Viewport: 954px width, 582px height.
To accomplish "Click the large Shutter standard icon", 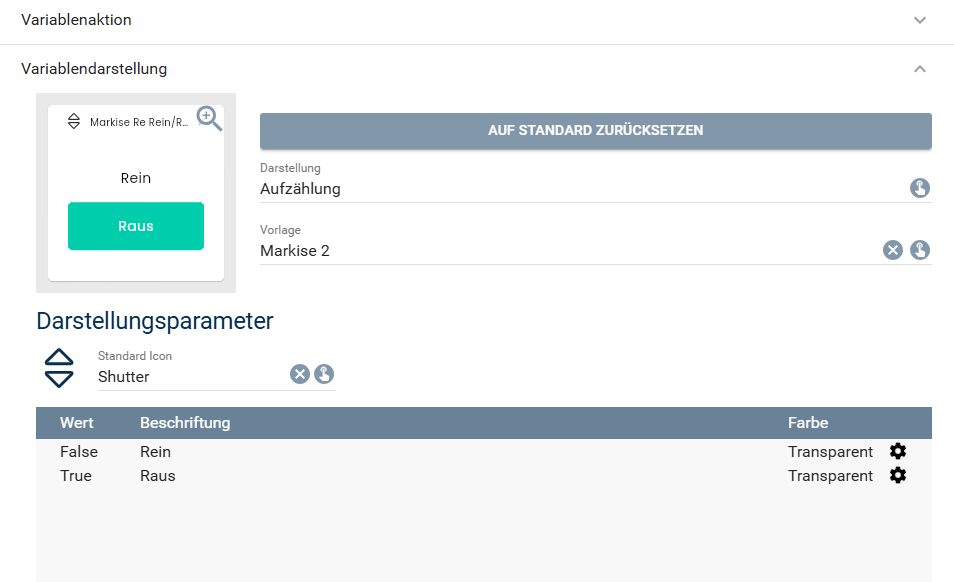I will click(60, 368).
